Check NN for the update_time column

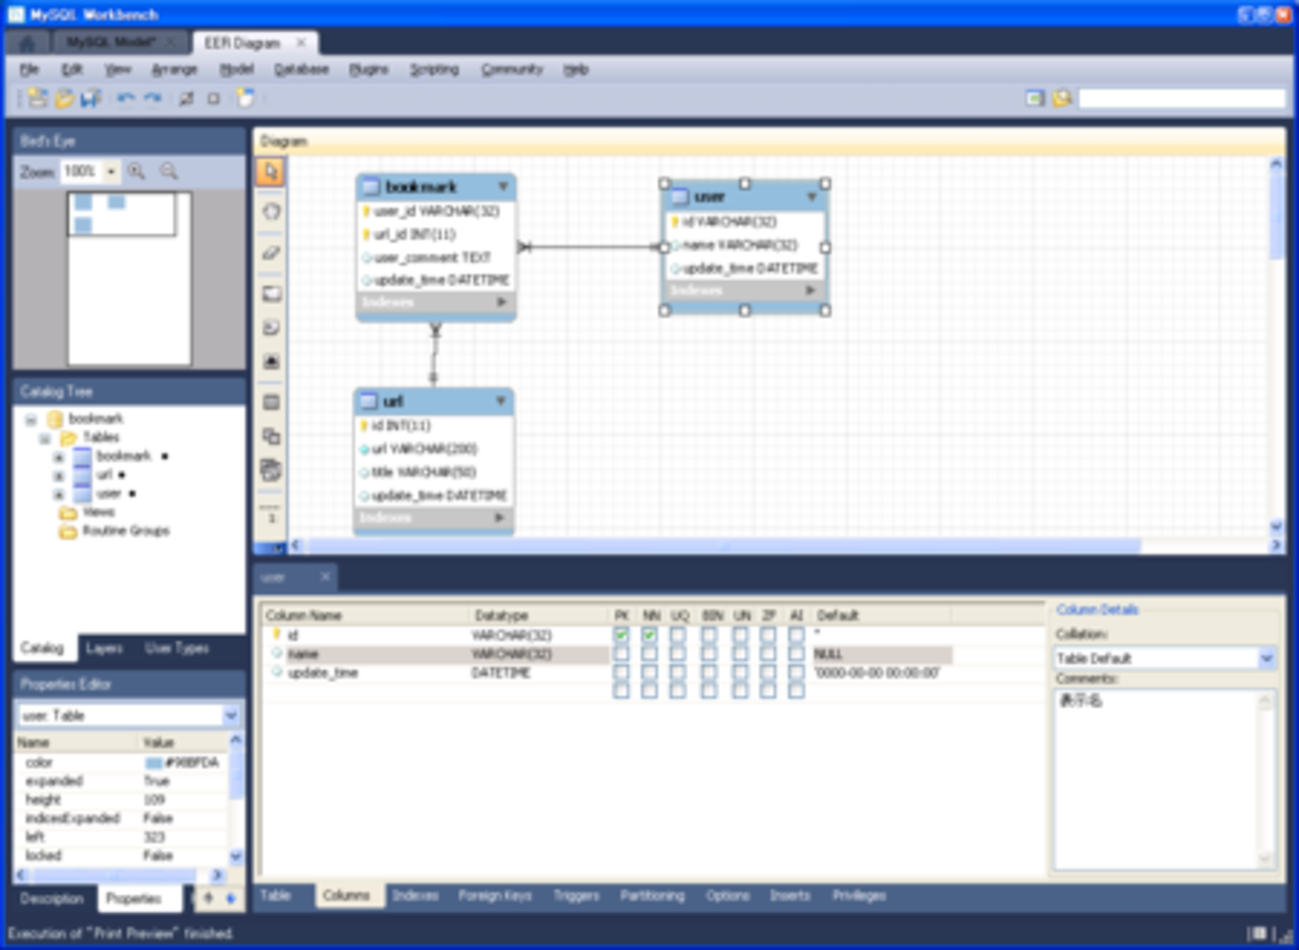point(649,673)
